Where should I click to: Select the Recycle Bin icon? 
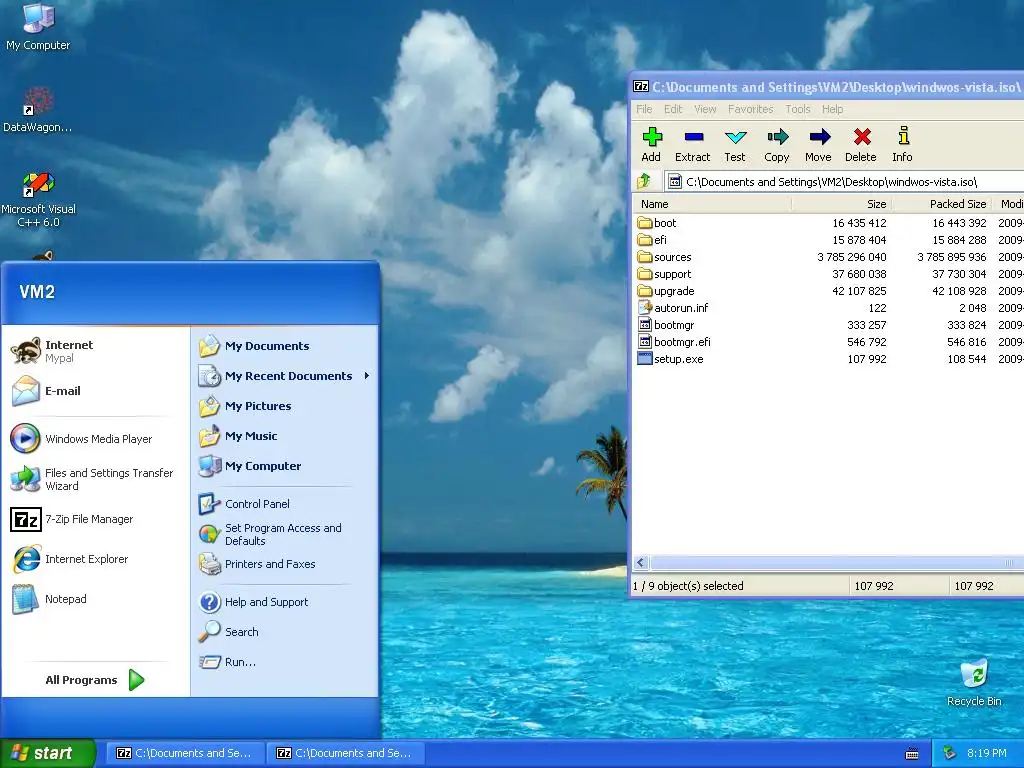[x=974, y=682]
